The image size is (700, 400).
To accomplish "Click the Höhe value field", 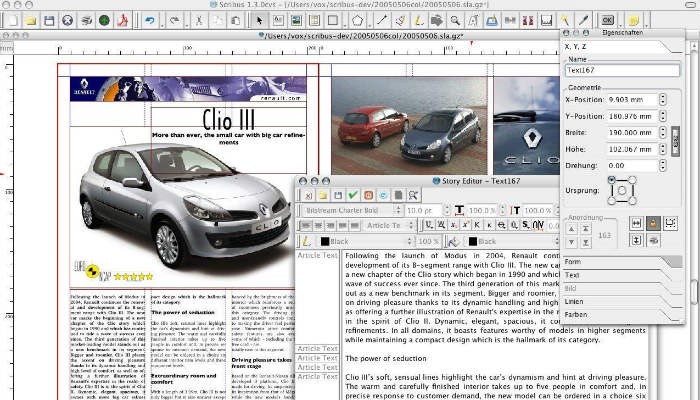I will pos(633,149).
